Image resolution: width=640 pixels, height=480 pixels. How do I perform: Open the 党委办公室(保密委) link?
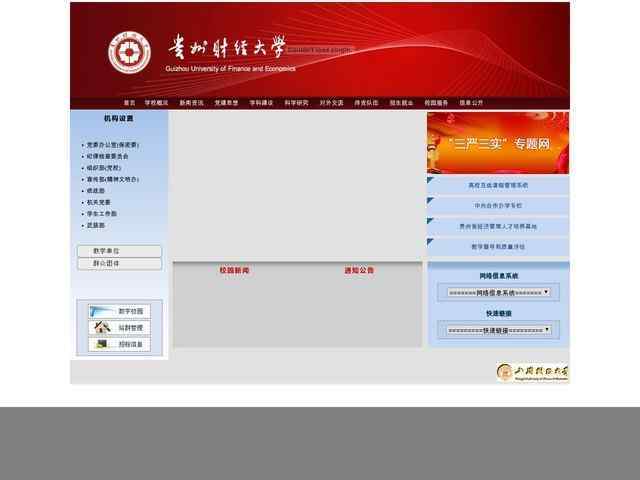pyautogui.click(x=113, y=145)
